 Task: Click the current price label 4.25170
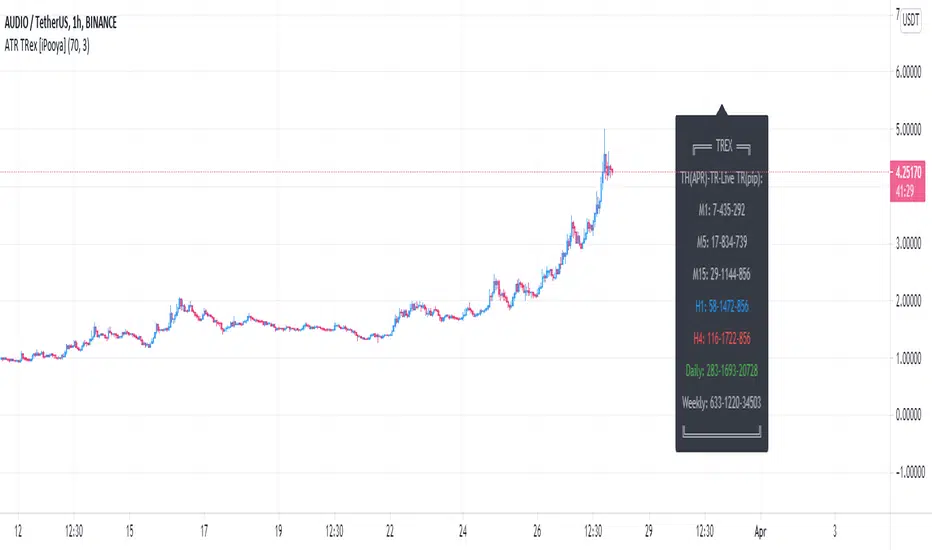click(909, 169)
